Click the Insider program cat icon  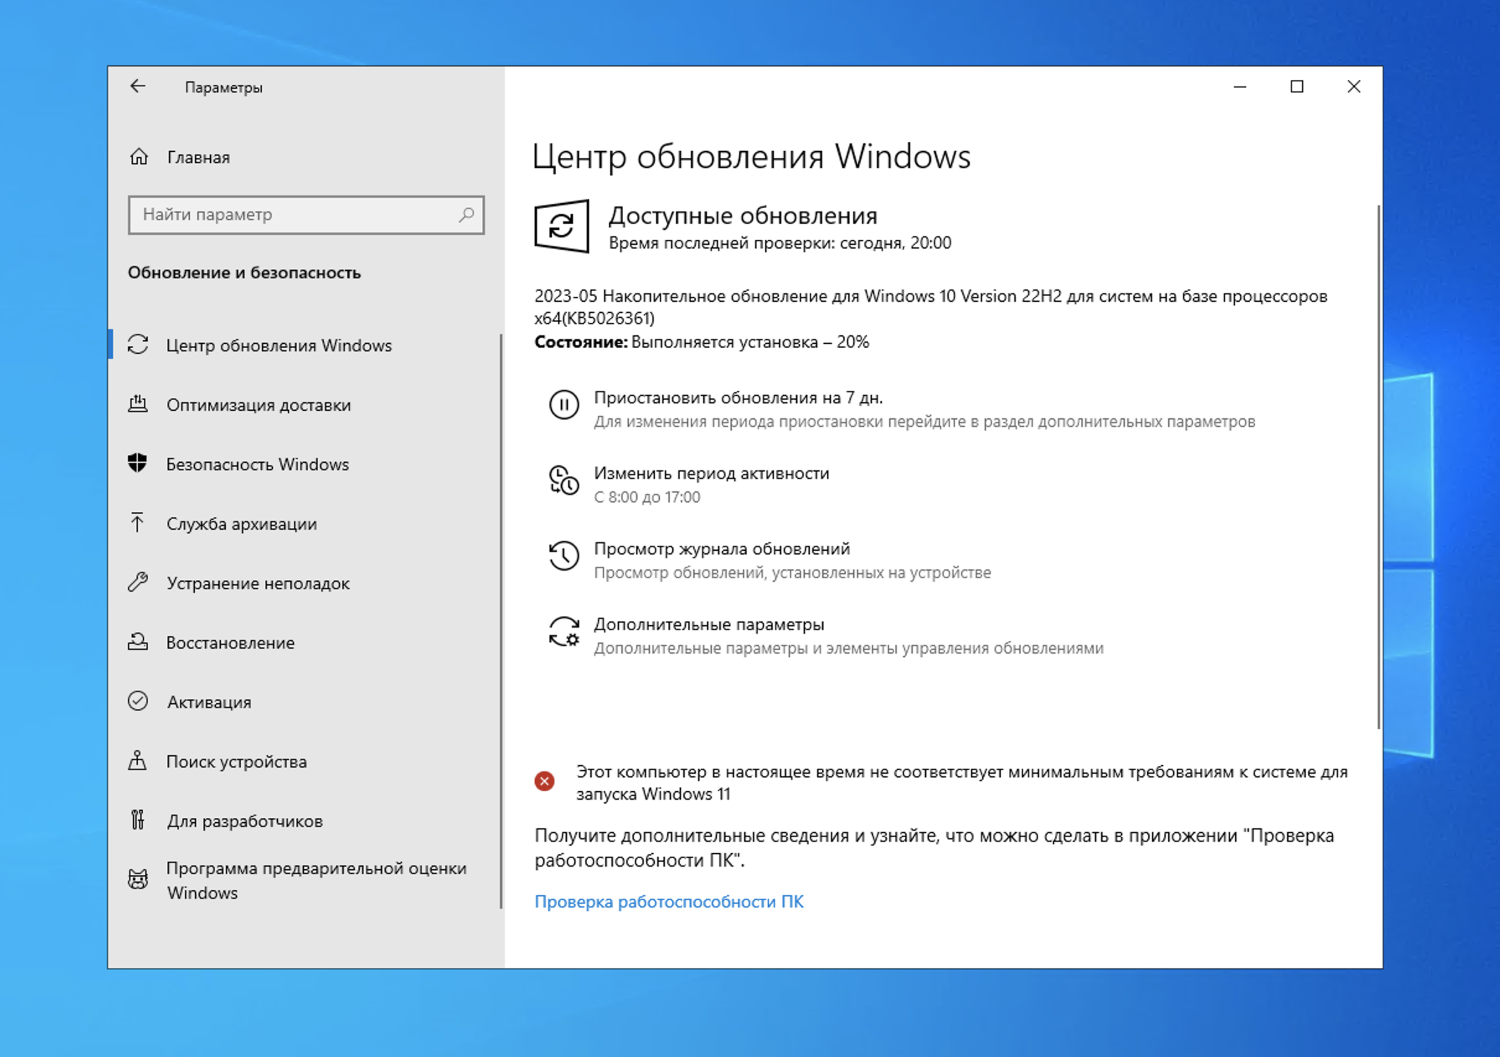pyautogui.click(x=138, y=879)
